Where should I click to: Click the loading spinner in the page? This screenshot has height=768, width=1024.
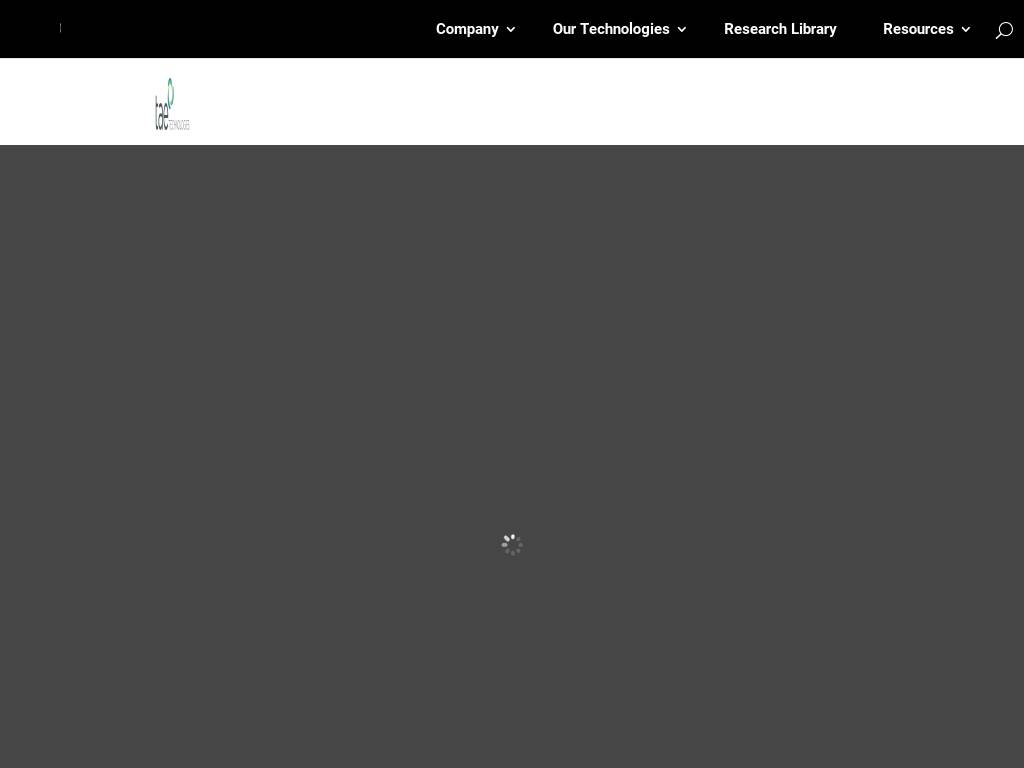pos(512,544)
